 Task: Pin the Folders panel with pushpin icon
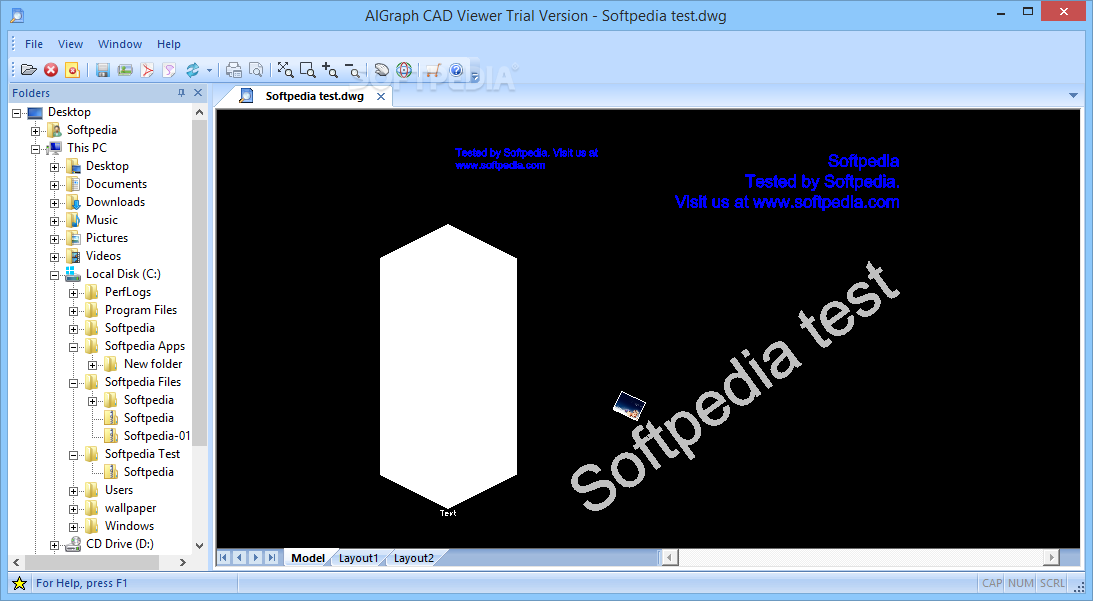point(181,93)
